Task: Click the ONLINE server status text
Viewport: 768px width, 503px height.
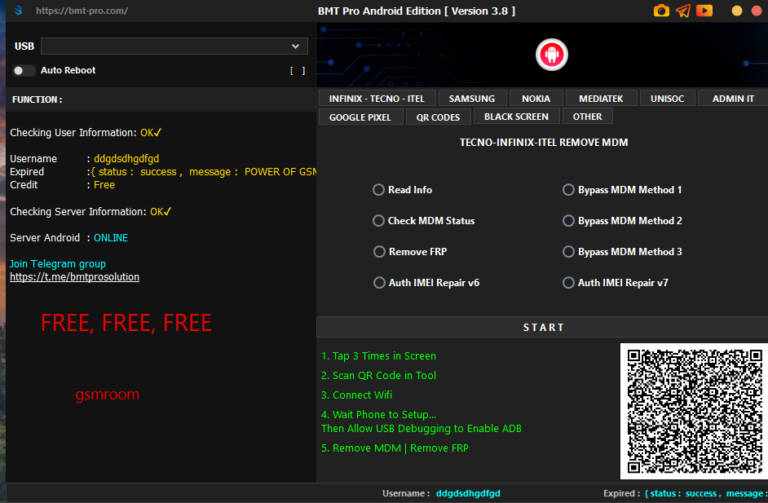Action: click(x=111, y=238)
